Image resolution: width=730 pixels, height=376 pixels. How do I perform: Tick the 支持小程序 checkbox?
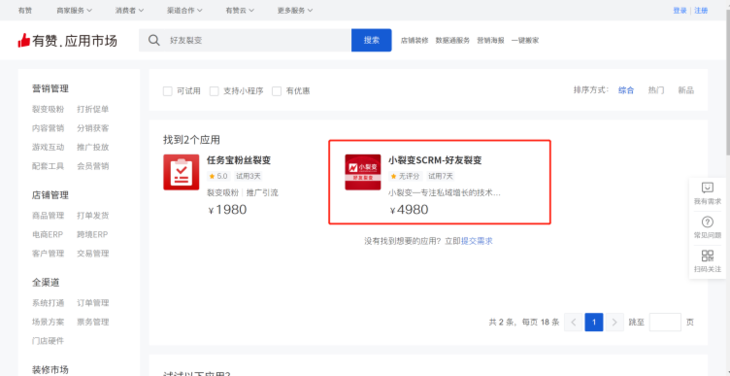[x=214, y=91]
